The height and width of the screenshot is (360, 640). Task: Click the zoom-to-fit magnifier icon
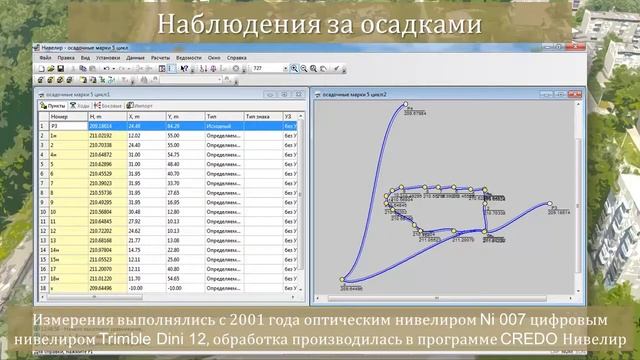pos(313,69)
